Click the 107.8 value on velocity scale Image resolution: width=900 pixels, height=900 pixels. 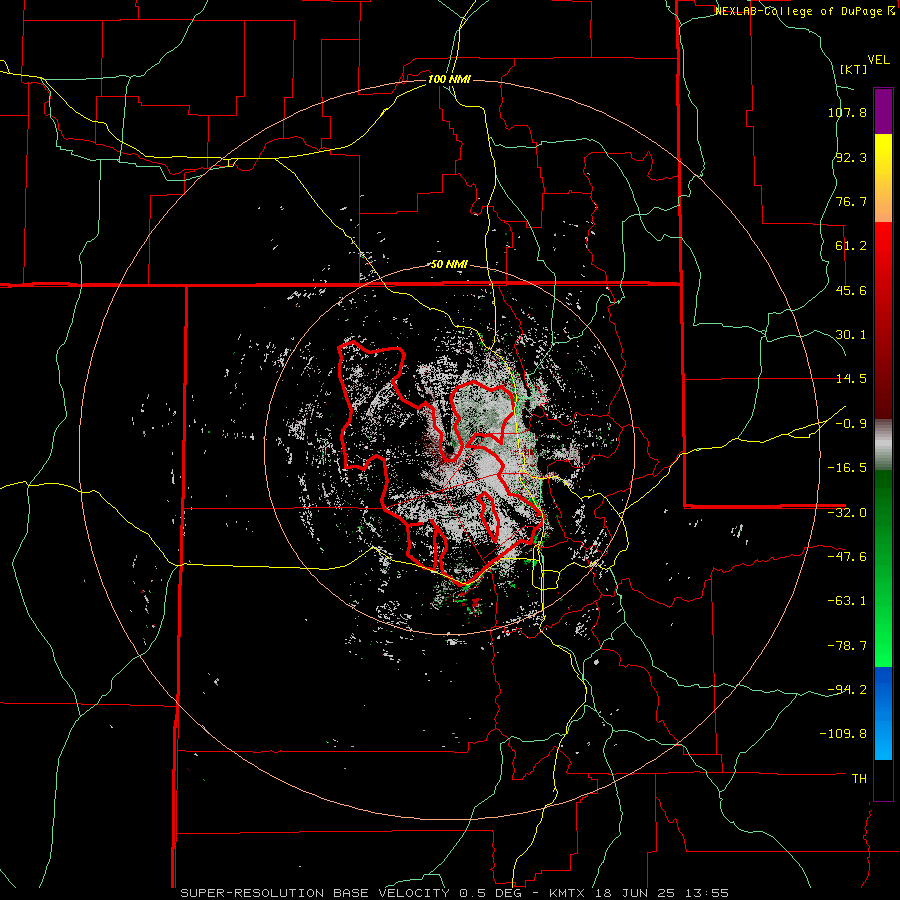[x=847, y=112]
